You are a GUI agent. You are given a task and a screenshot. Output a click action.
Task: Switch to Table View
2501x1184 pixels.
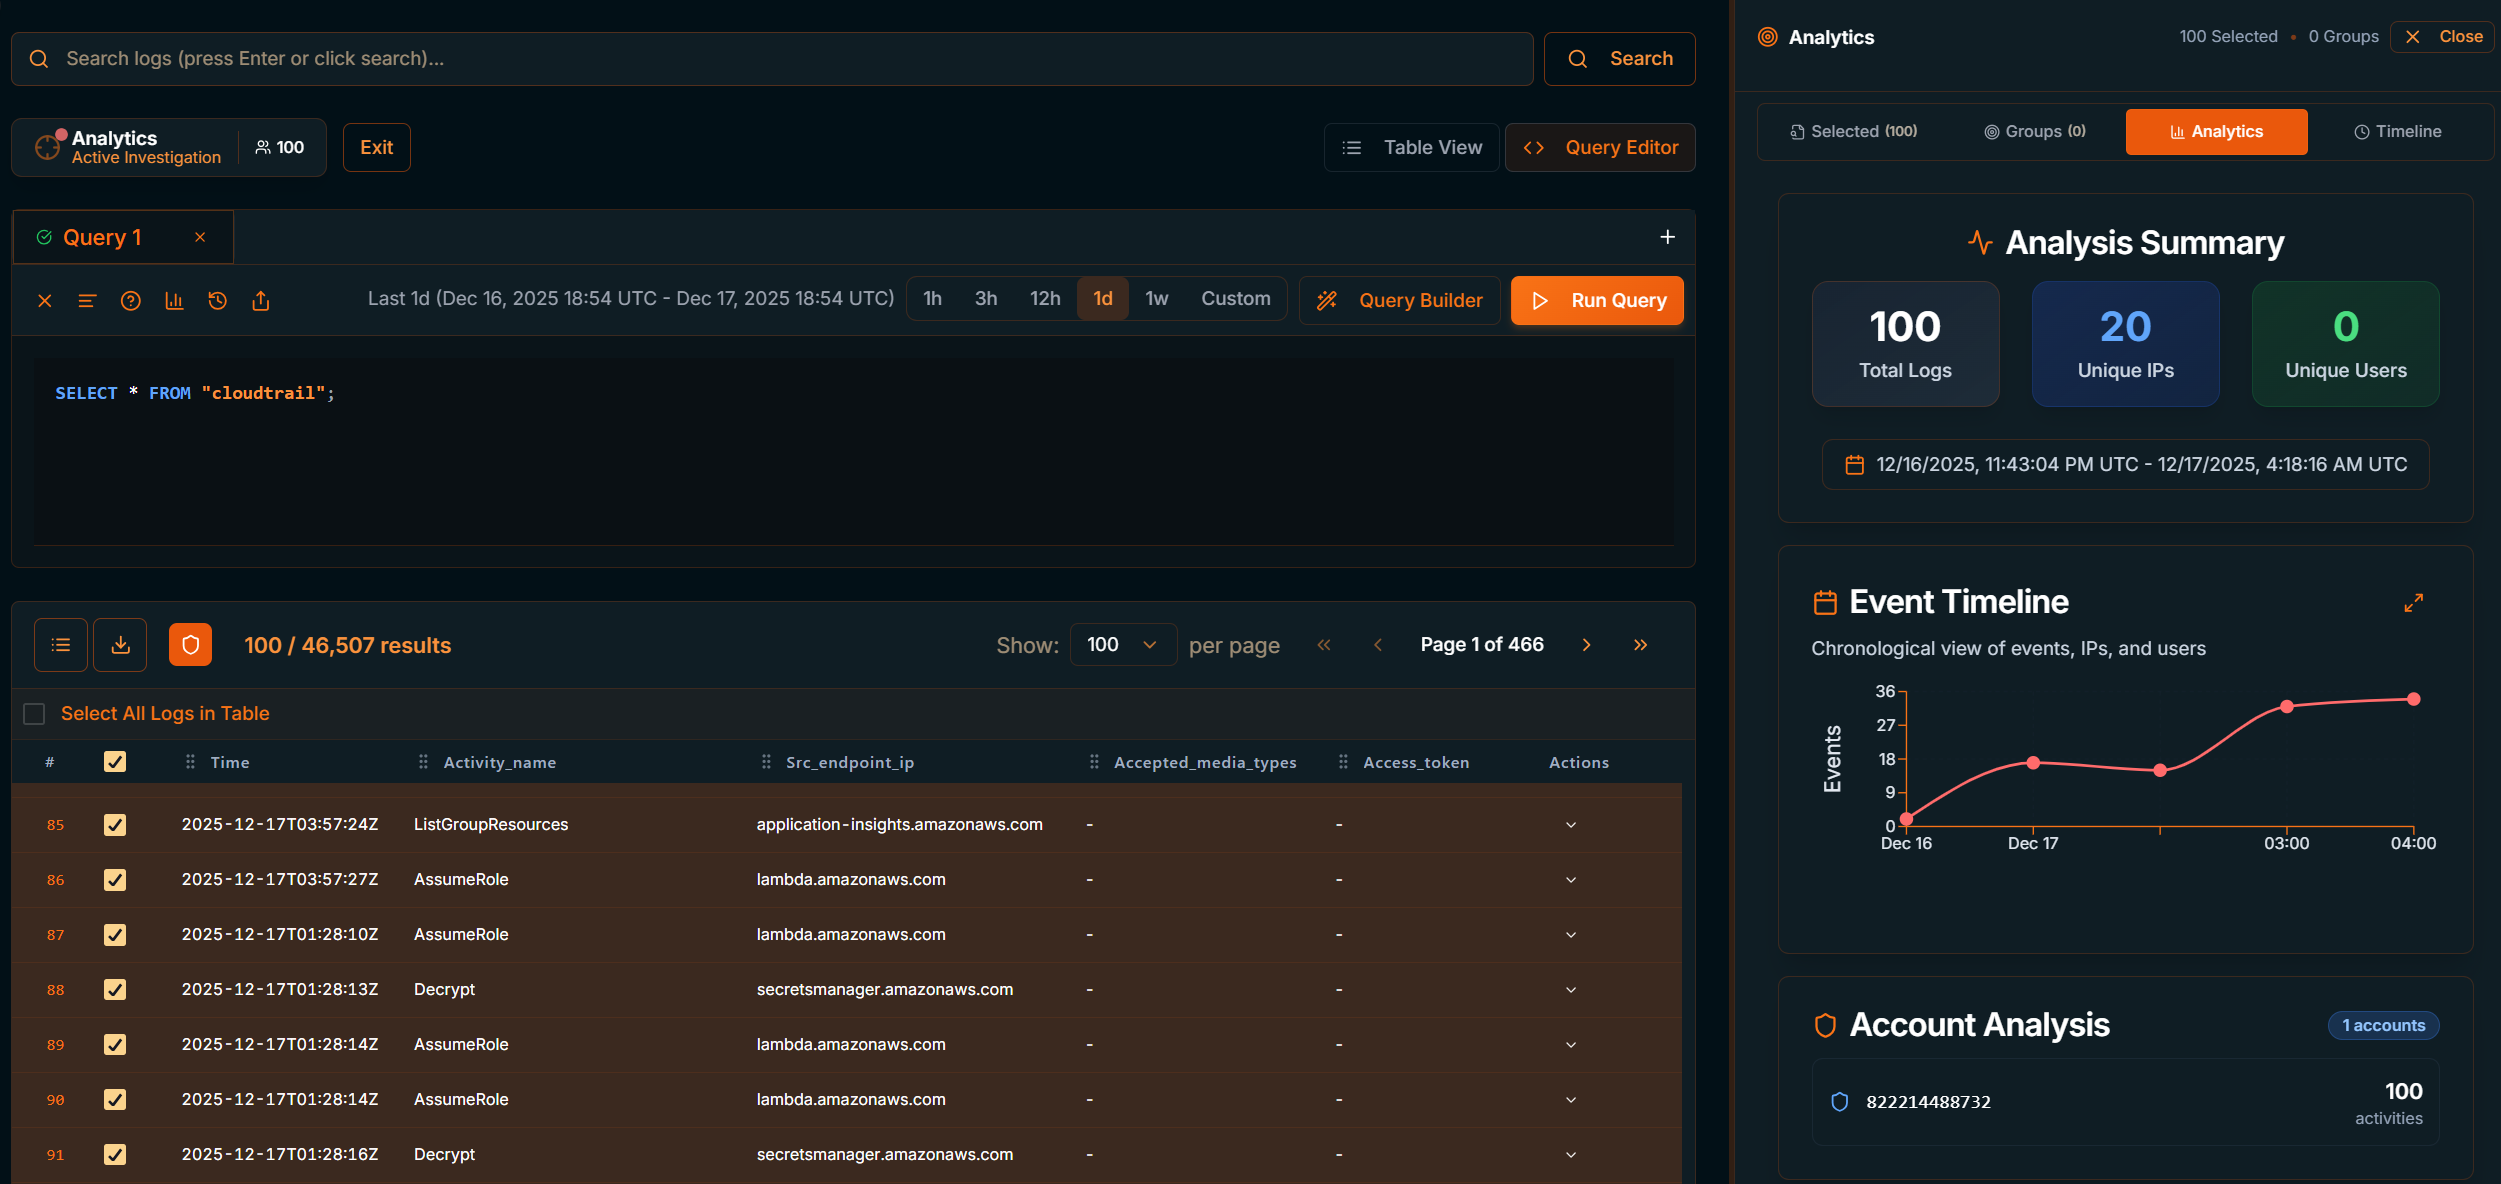1411,148
